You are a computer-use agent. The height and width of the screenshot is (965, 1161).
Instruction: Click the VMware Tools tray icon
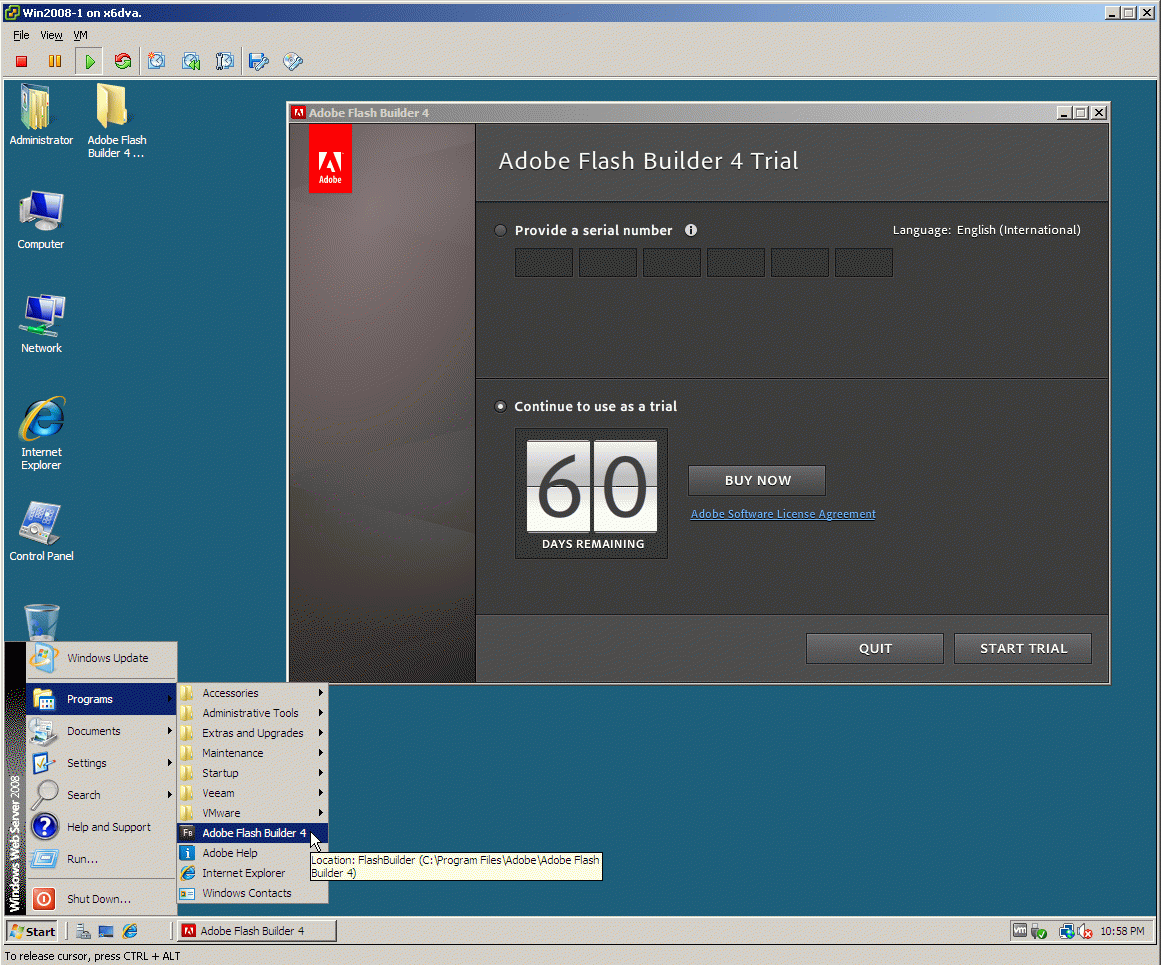[x=1020, y=931]
